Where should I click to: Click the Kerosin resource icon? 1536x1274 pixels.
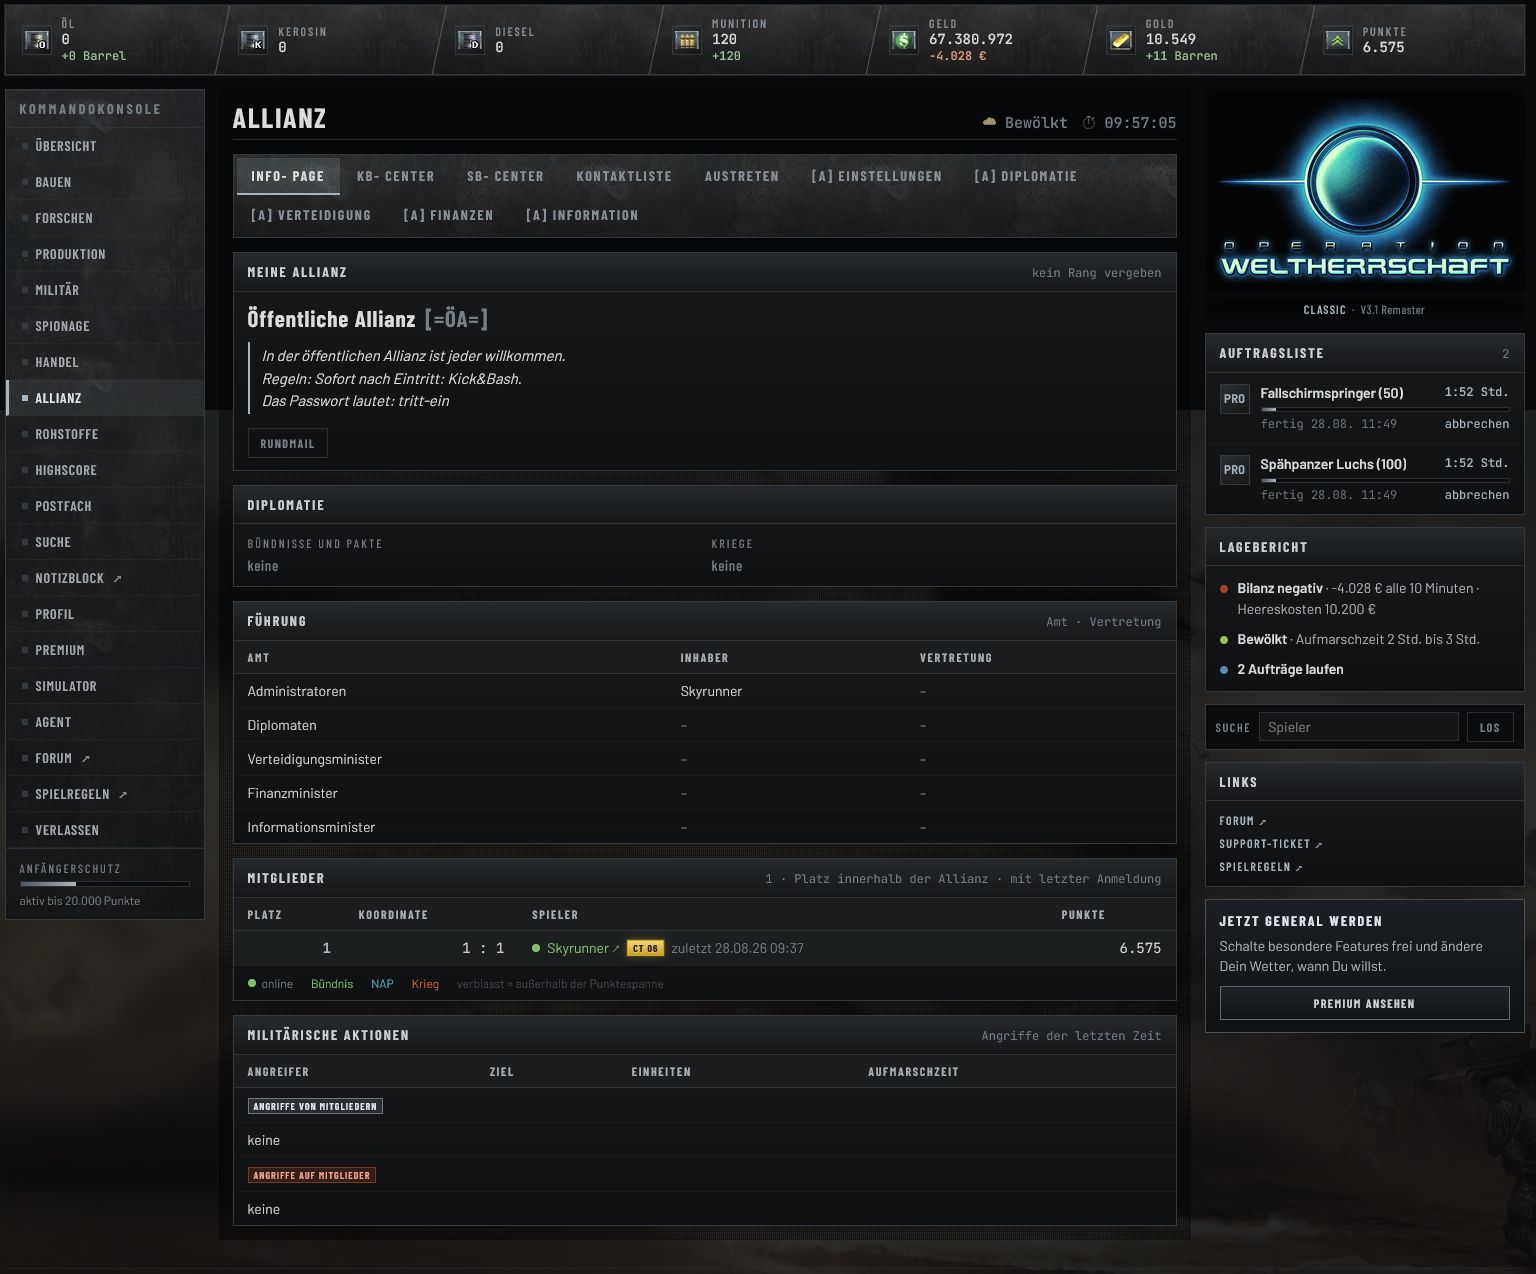click(x=253, y=40)
